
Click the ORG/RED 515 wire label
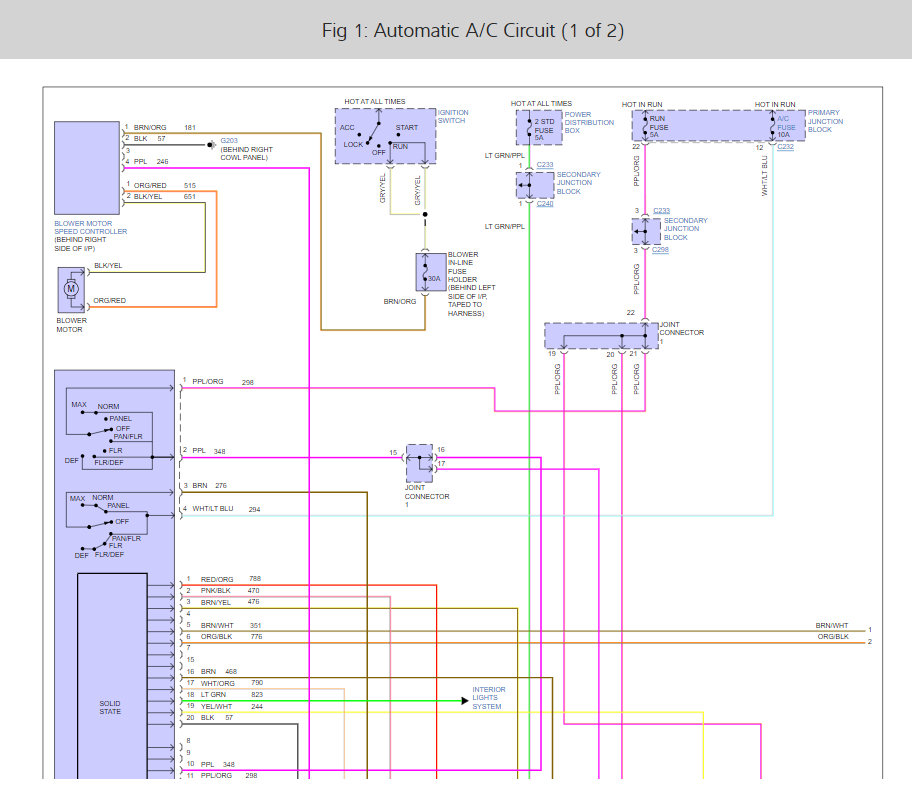point(165,186)
